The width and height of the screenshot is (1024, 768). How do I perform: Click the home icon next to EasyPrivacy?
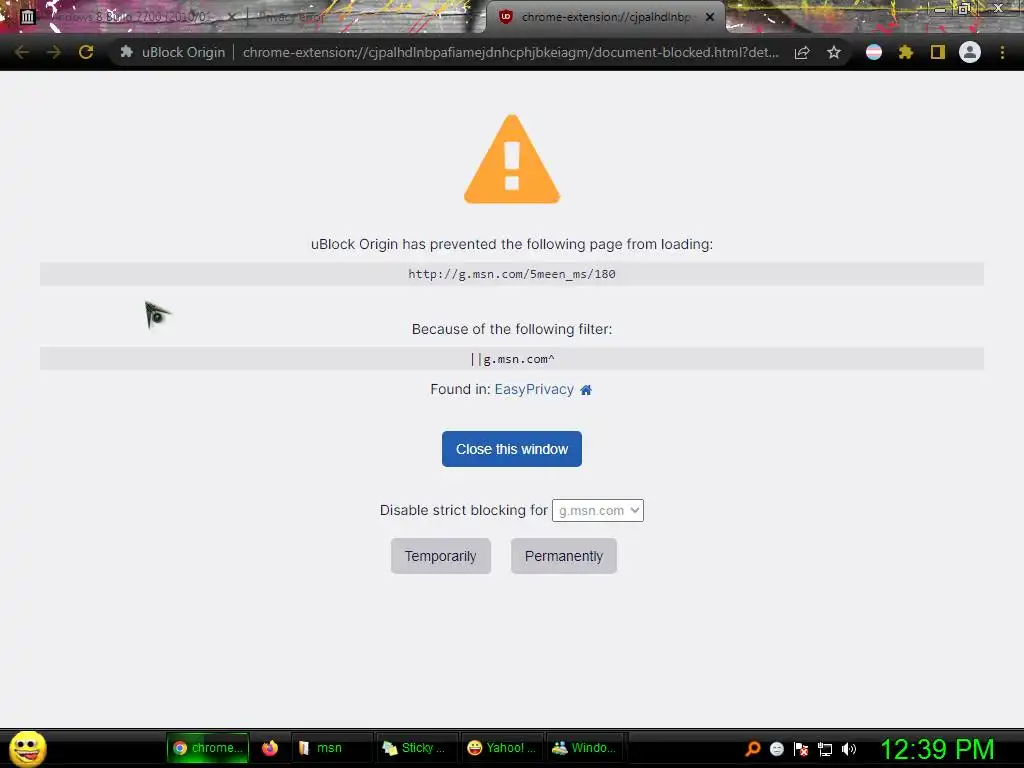[x=586, y=390]
